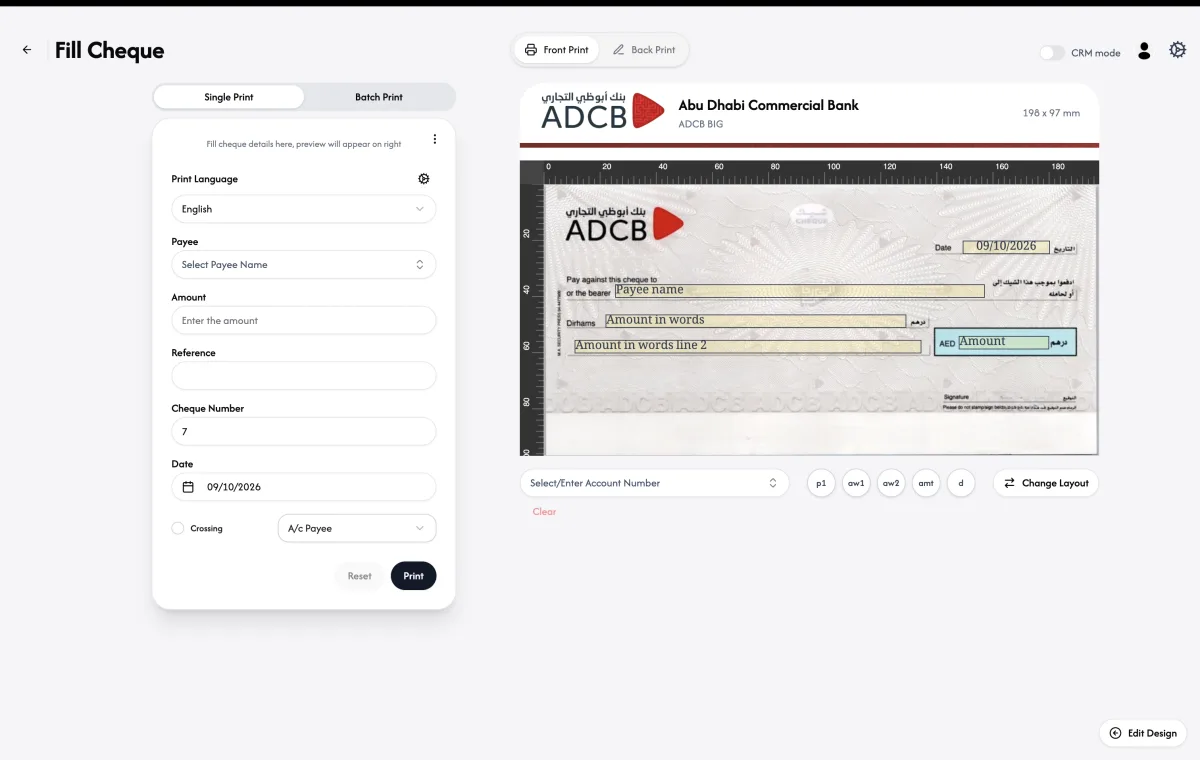1200x760 pixels.
Task: Open Edit Design button
Action: 1143,733
